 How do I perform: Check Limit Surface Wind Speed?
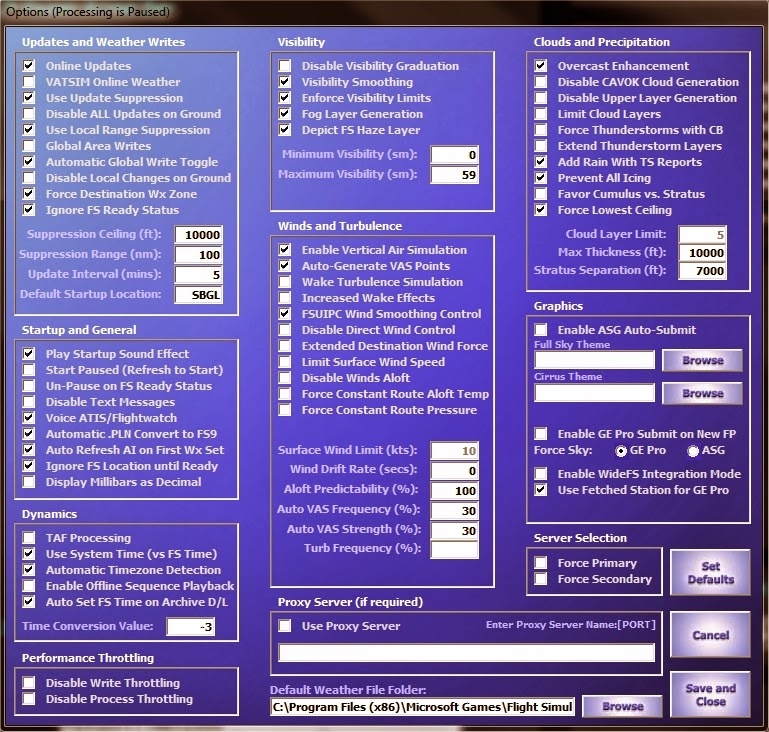(284, 362)
